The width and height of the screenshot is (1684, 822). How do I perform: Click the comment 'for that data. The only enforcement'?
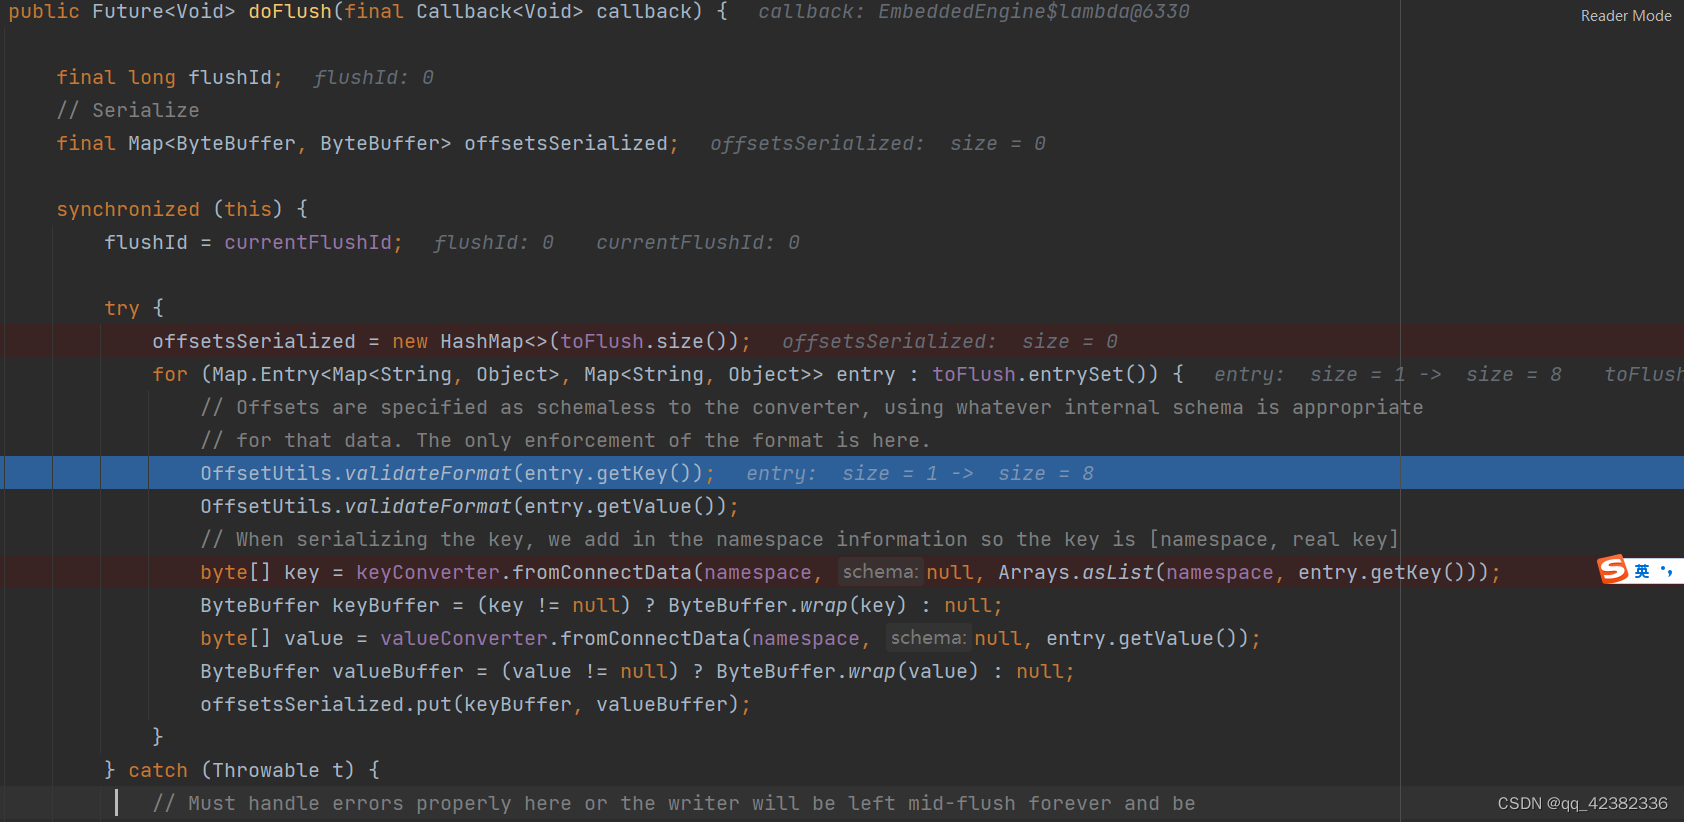[566, 441]
